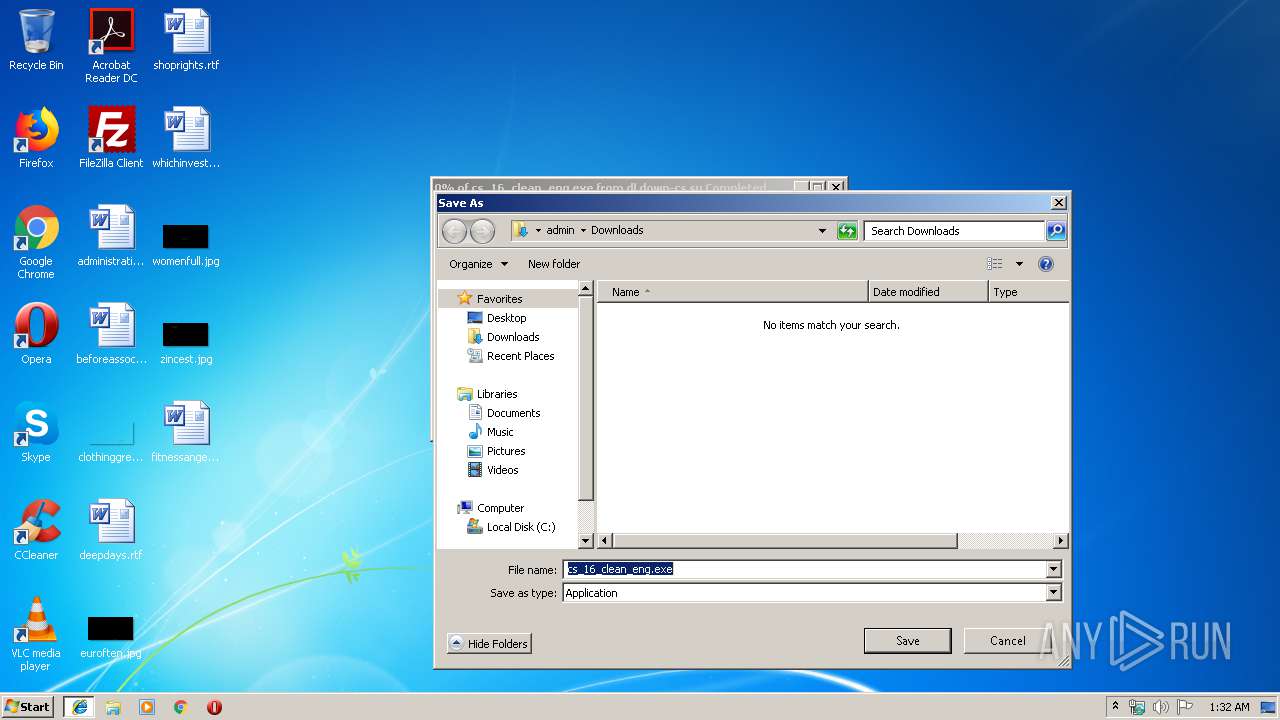Launch VLC media player shortcut

36,634
